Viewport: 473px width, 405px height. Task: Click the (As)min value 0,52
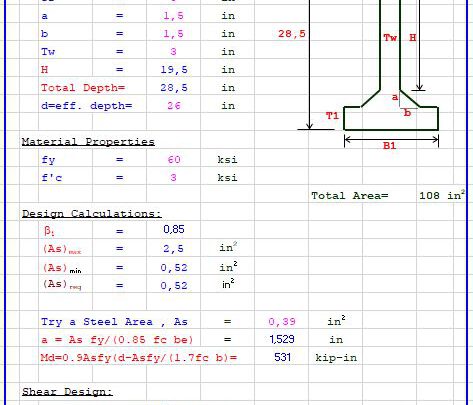[174, 268]
